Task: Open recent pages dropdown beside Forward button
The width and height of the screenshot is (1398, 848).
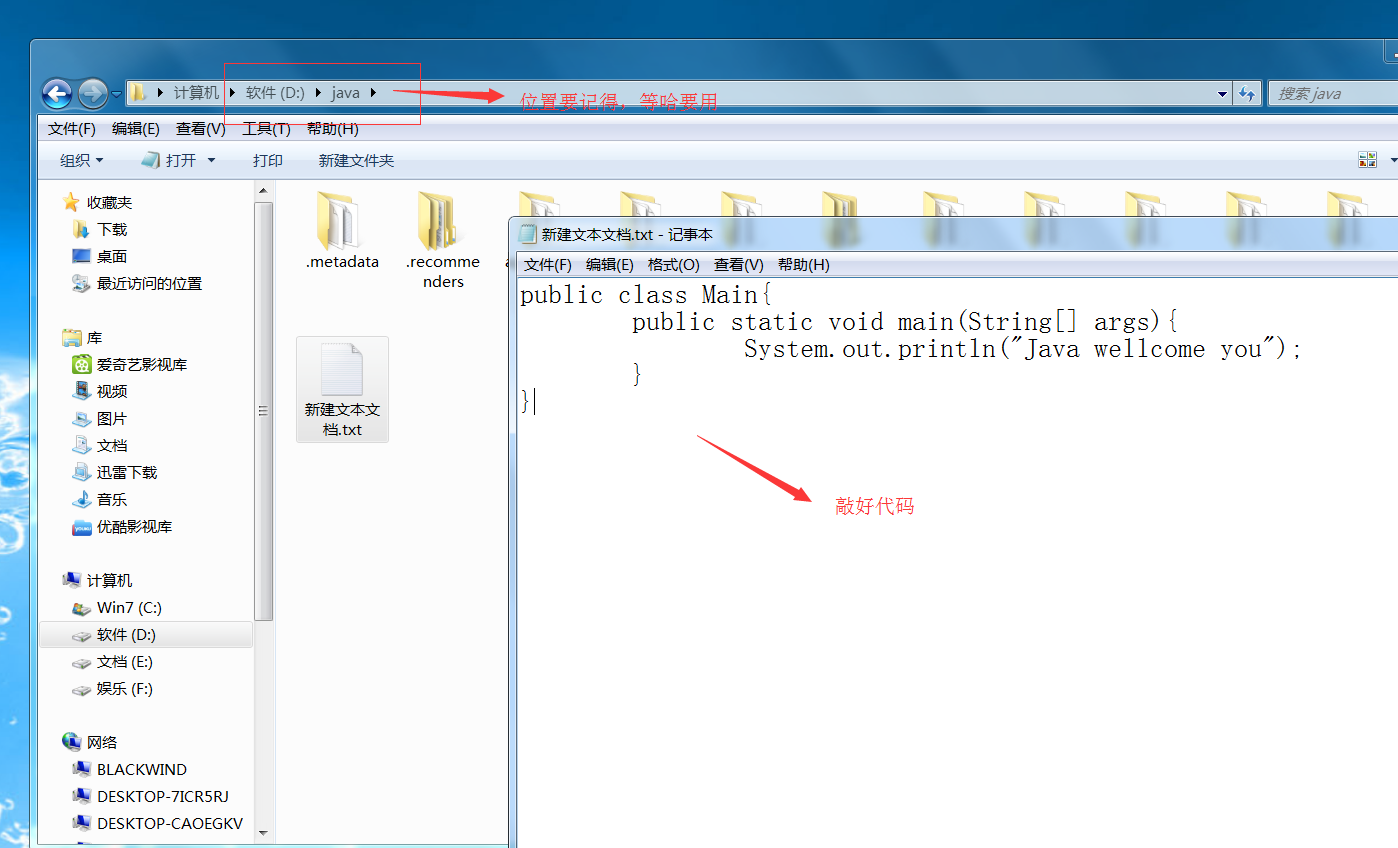Action: [116, 94]
